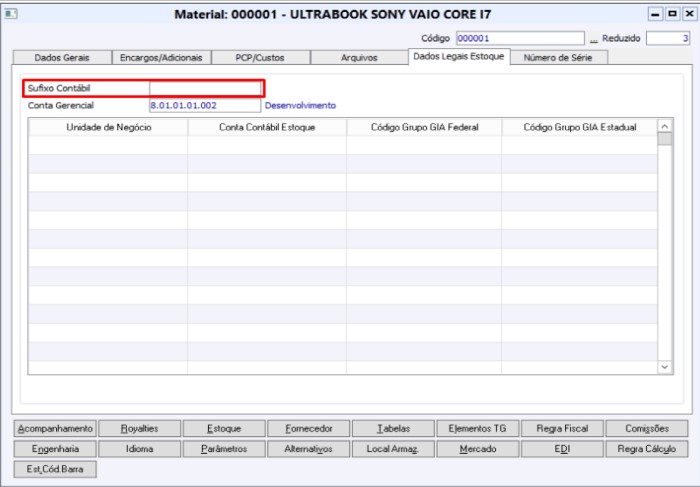Go to the Arquivos tab
The image size is (700, 487).
(359, 58)
